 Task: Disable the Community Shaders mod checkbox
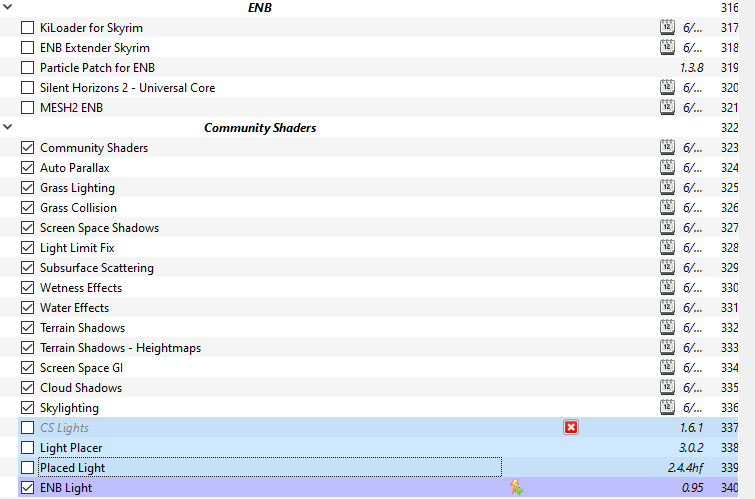tap(27, 147)
